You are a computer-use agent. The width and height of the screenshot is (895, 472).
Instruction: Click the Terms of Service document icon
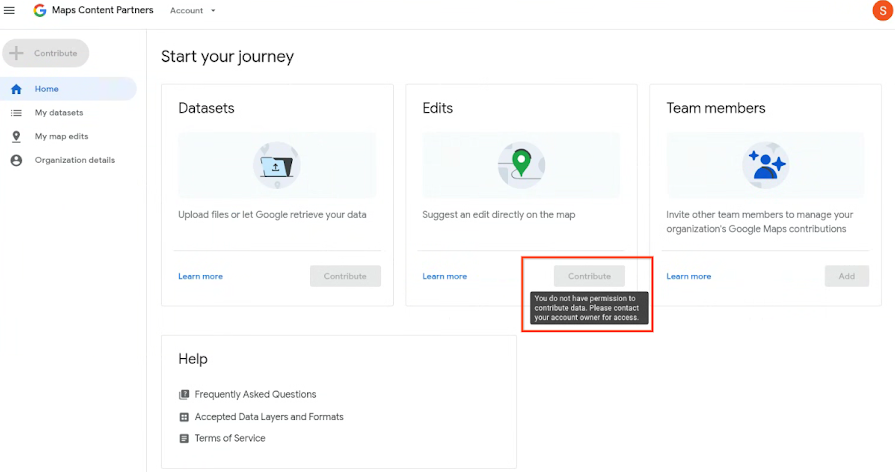click(x=184, y=438)
